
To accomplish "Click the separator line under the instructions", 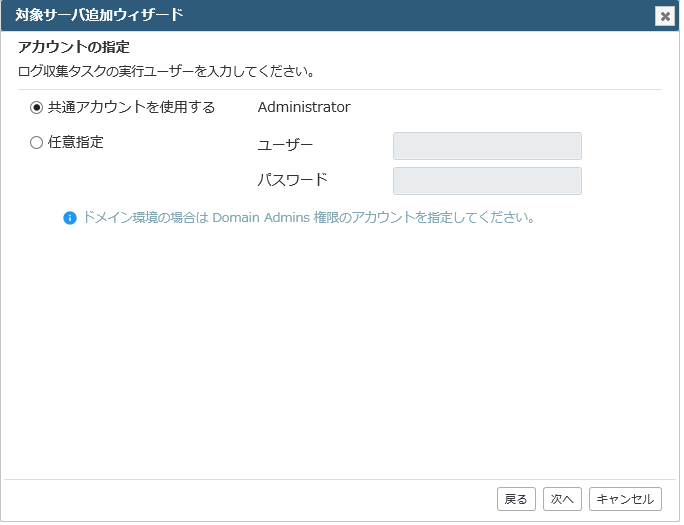I will coord(342,90).
